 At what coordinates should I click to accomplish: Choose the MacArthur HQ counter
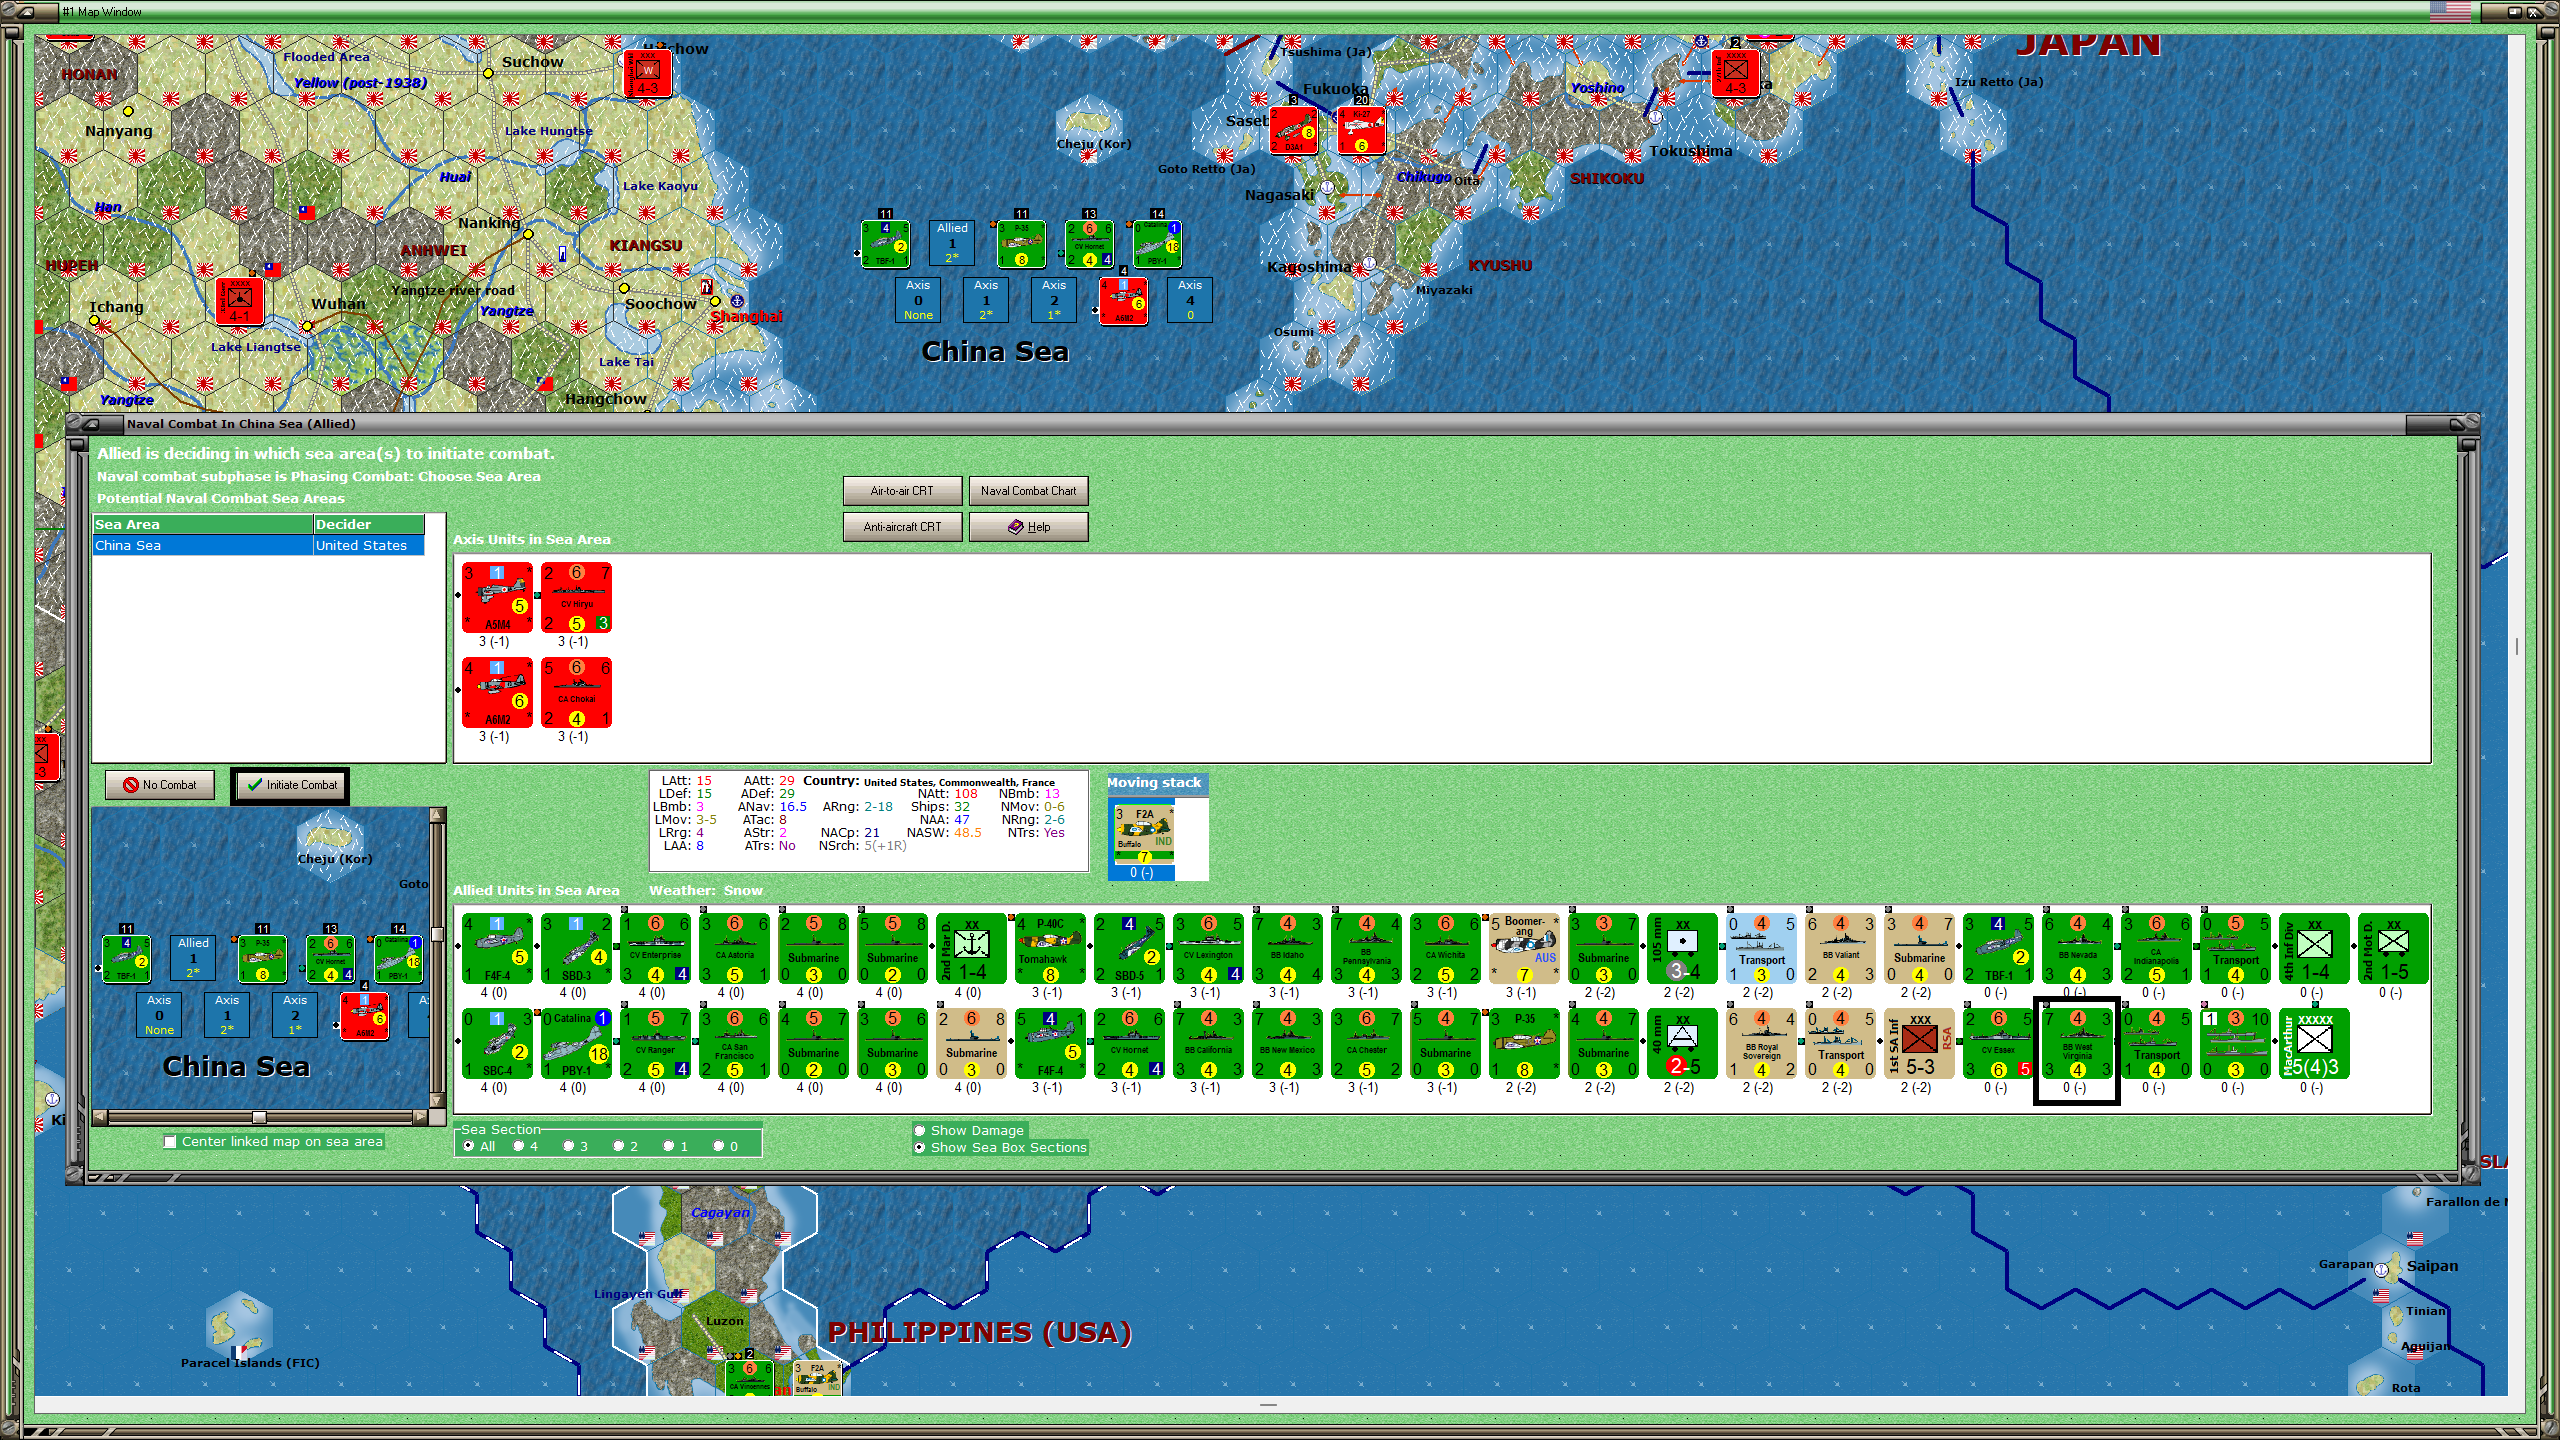(2314, 1043)
